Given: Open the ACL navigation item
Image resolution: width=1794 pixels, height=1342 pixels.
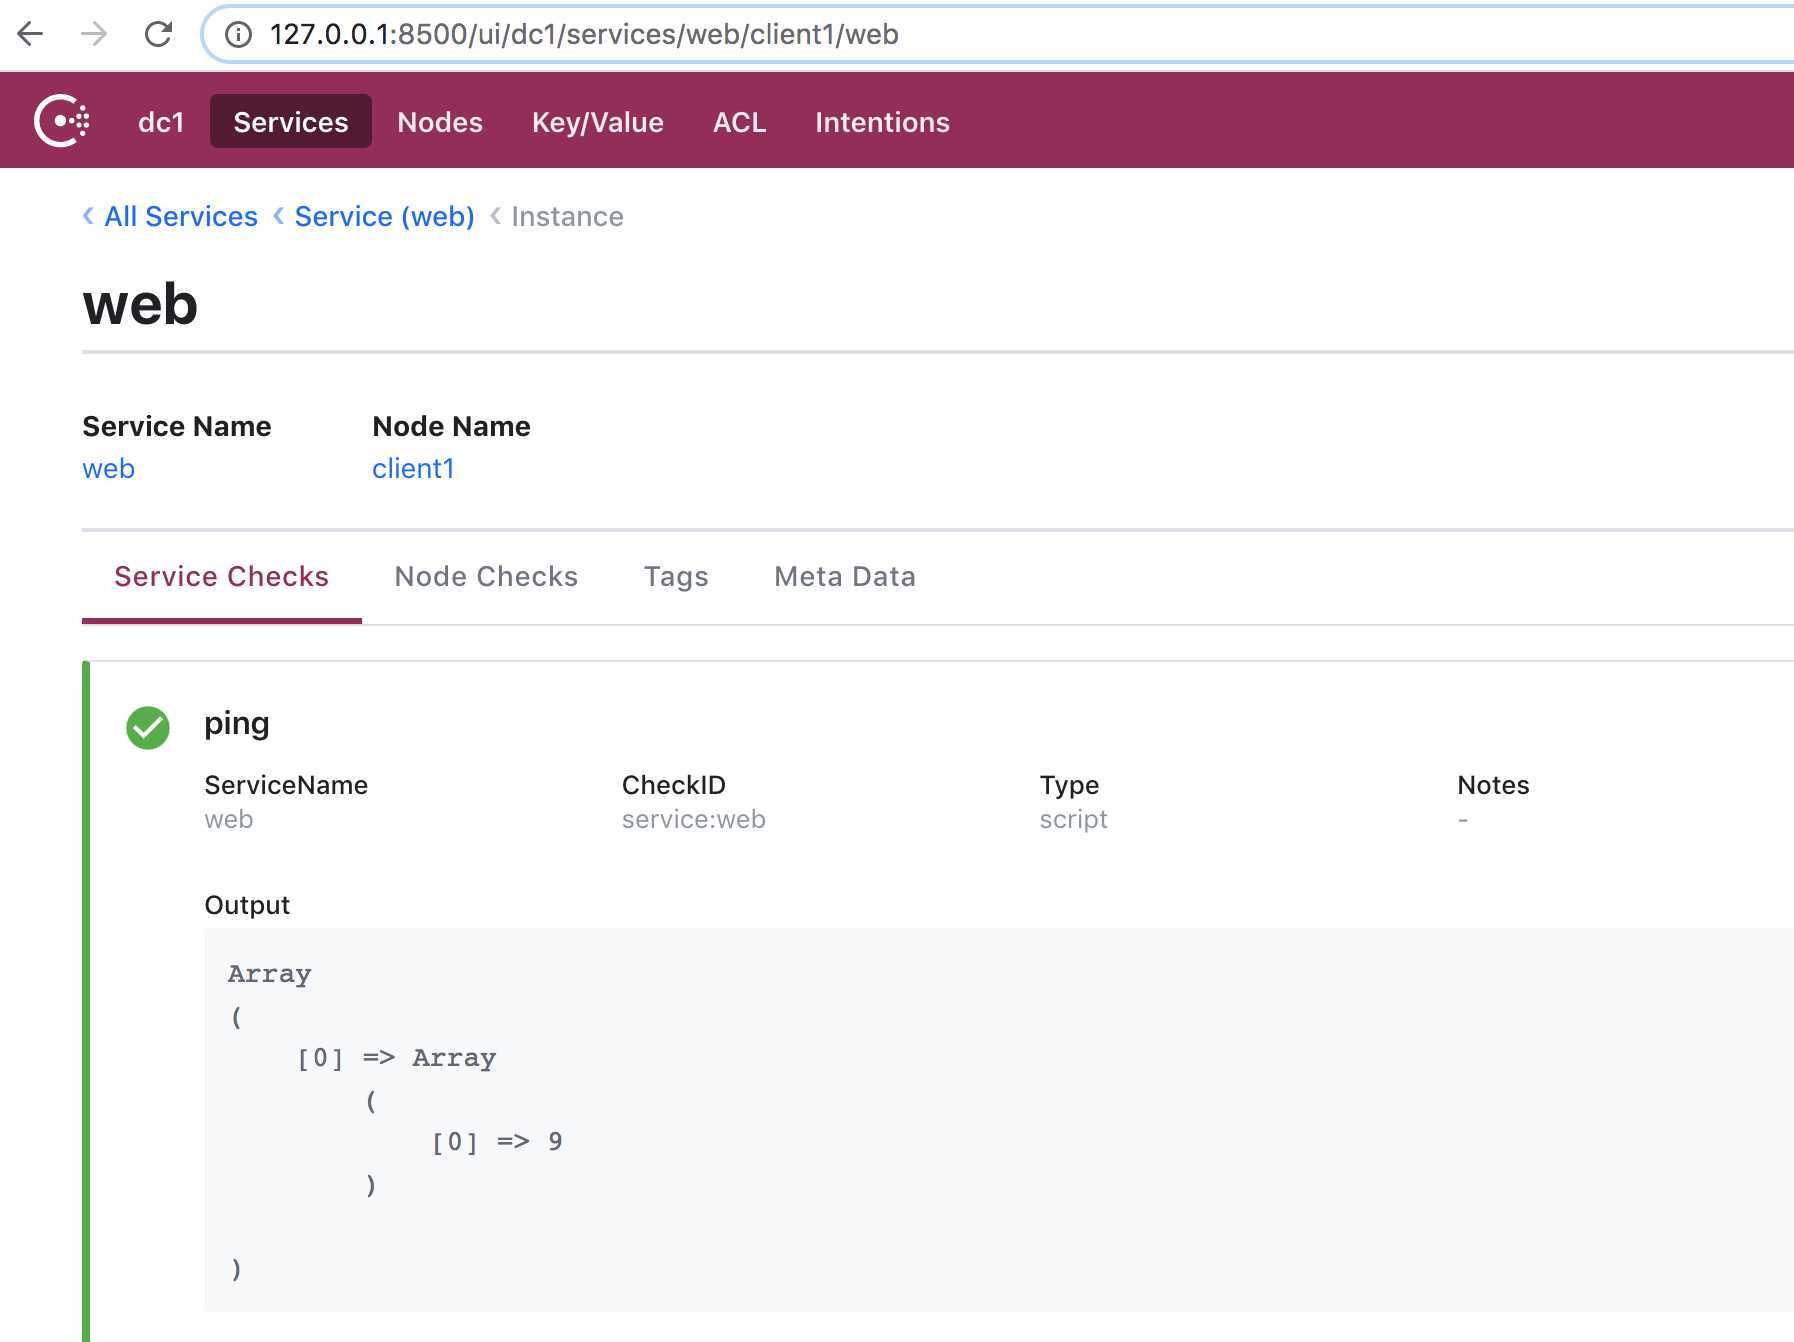Looking at the screenshot, I should 740,122.
